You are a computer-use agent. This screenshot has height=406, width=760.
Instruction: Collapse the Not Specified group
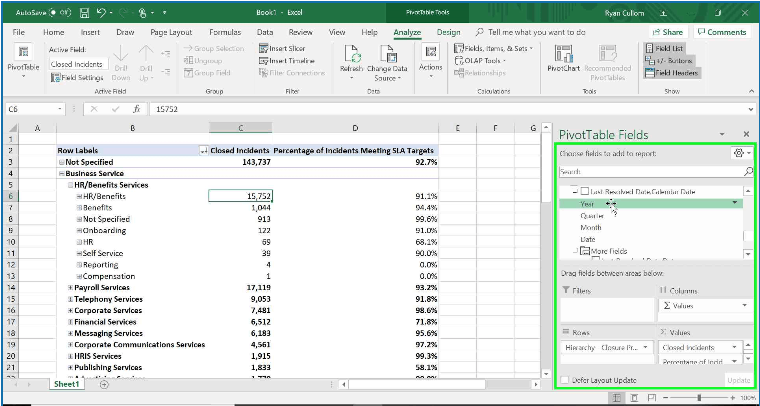(x=61, y=162)
